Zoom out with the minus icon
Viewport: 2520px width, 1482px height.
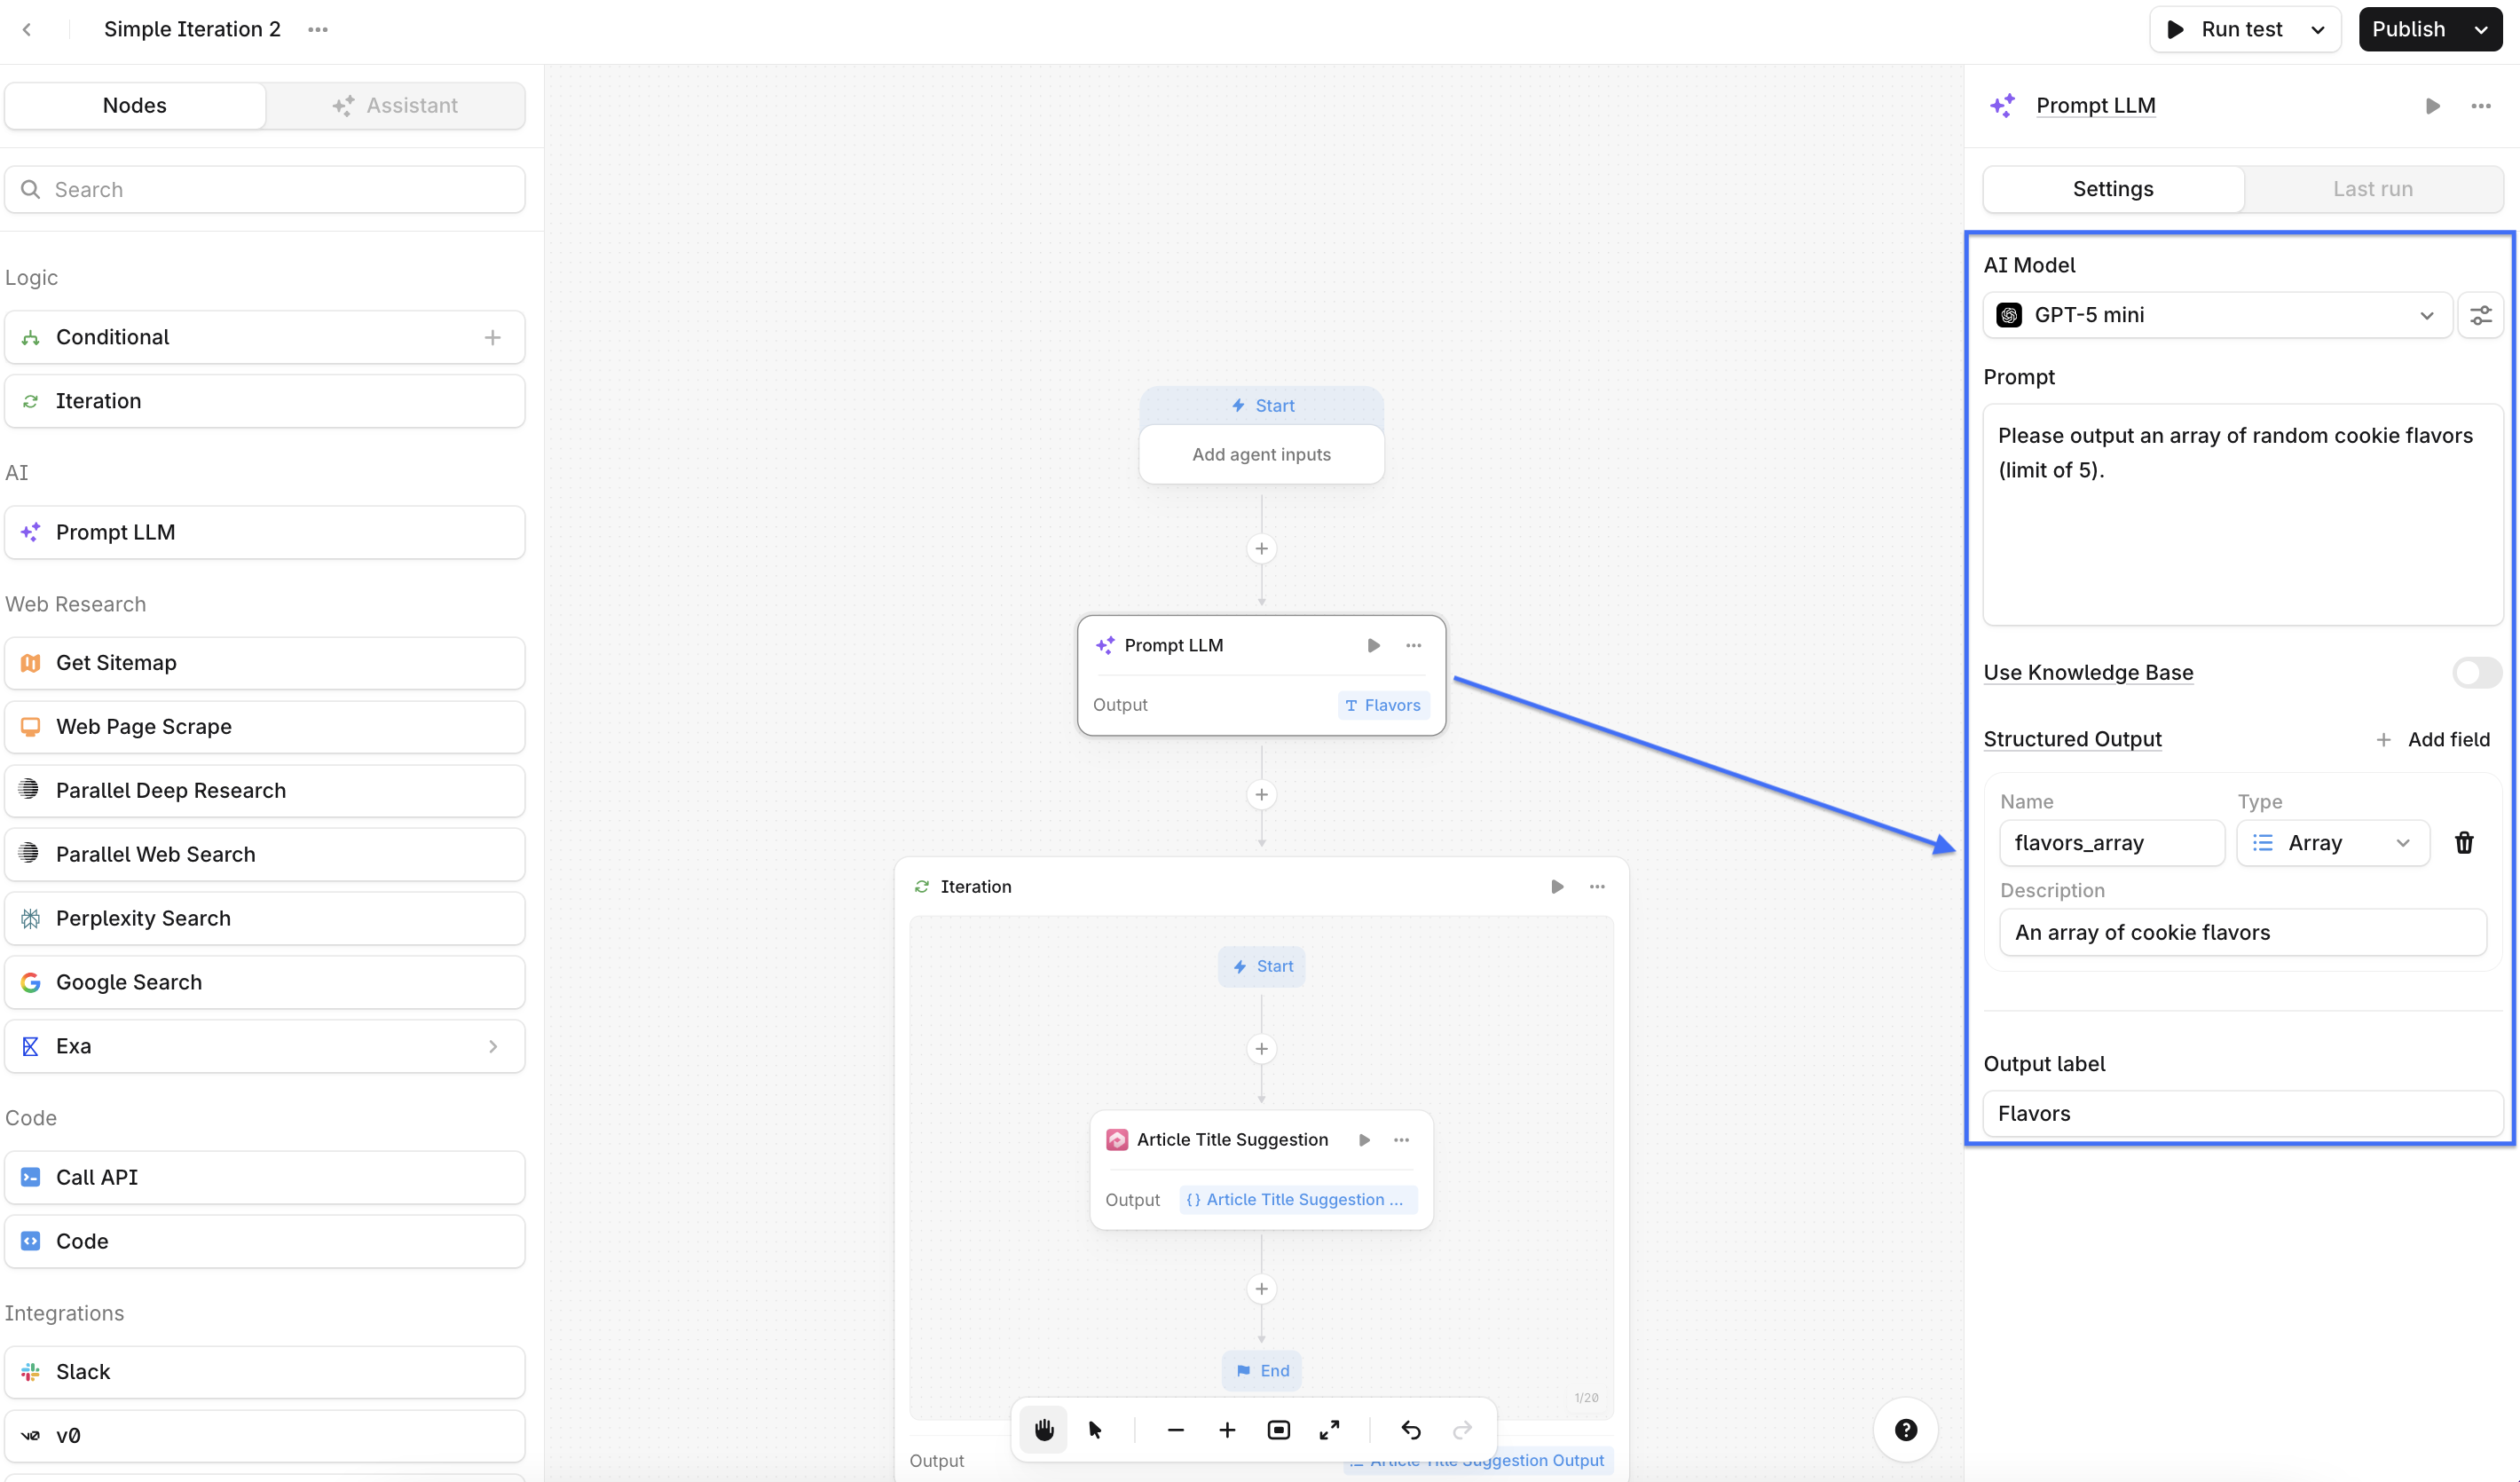[1175, 1430]
